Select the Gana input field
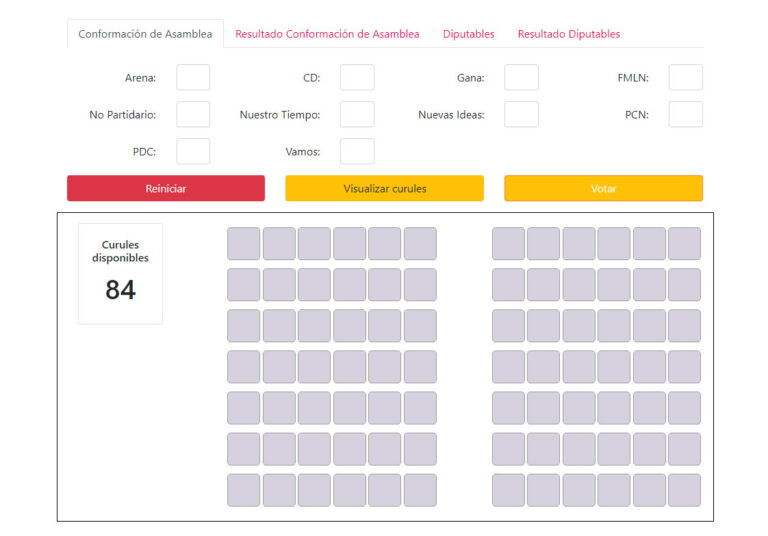This screenshot has width=768, height=536. pos(521,77)
